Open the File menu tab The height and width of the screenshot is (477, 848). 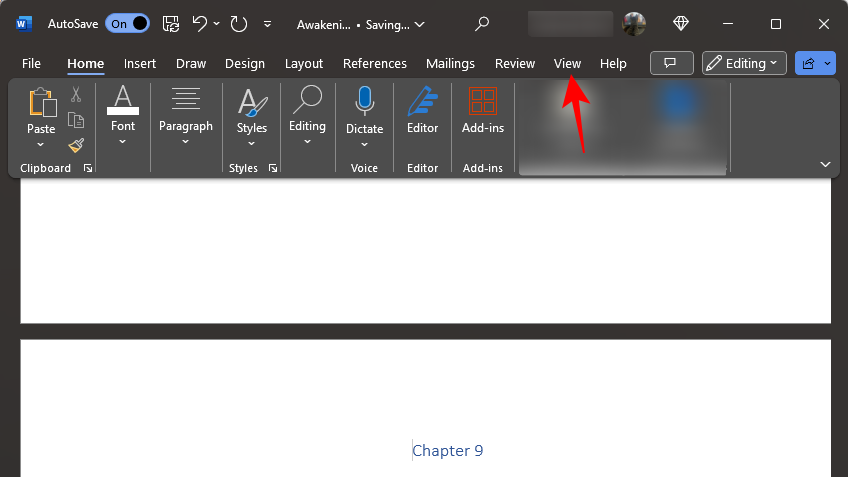(31, 63)
